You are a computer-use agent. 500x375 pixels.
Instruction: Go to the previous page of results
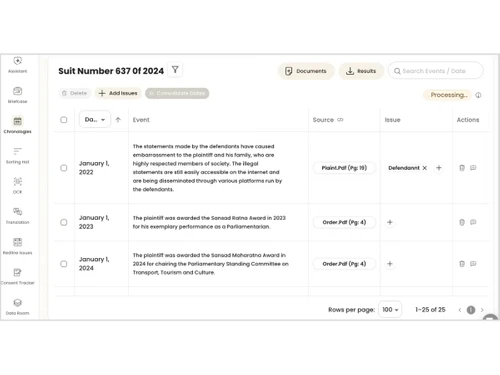coord(460,310)
